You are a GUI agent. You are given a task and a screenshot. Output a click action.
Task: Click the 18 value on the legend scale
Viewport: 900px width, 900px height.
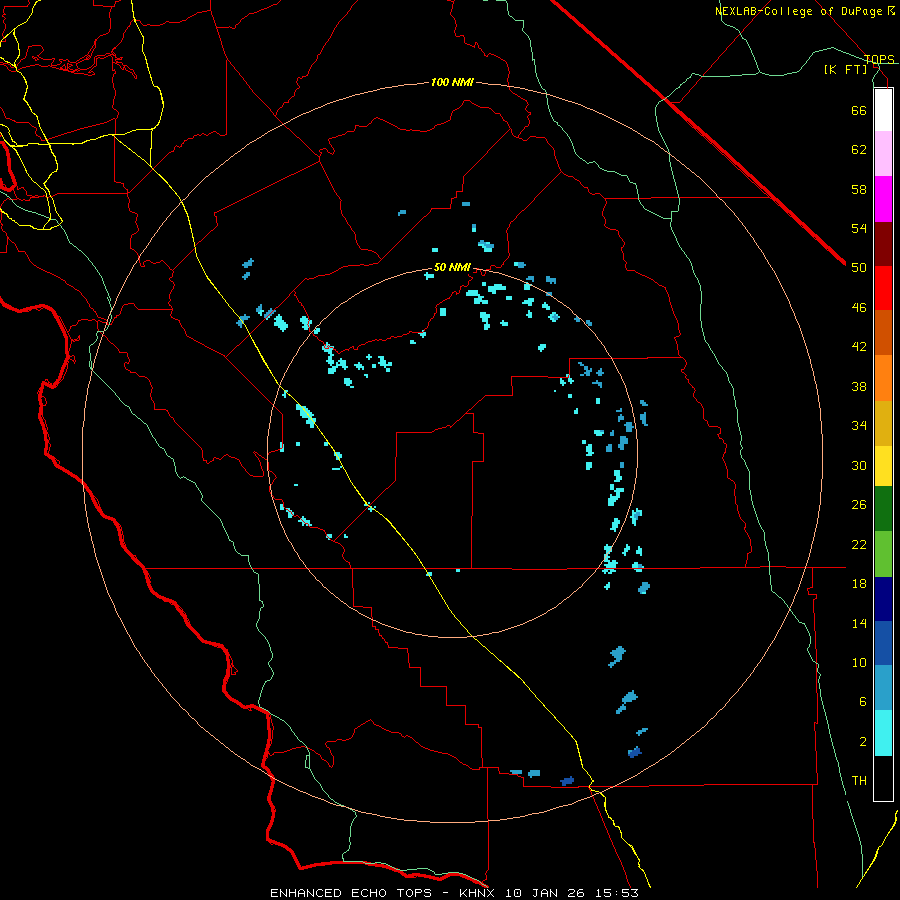(859, 584)
